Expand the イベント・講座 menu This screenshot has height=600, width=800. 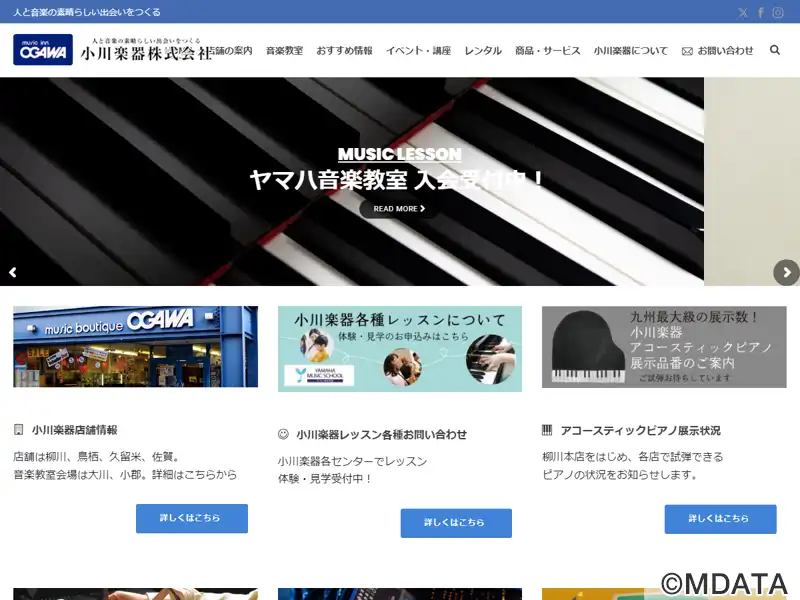pos(418,51)
